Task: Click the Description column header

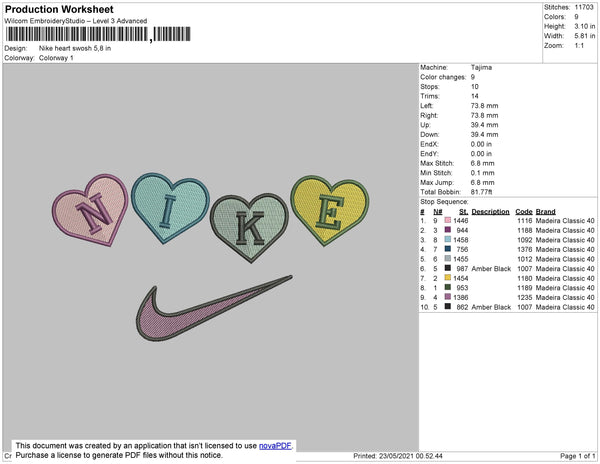Action: pyautogui.click(x=491, y=212)
